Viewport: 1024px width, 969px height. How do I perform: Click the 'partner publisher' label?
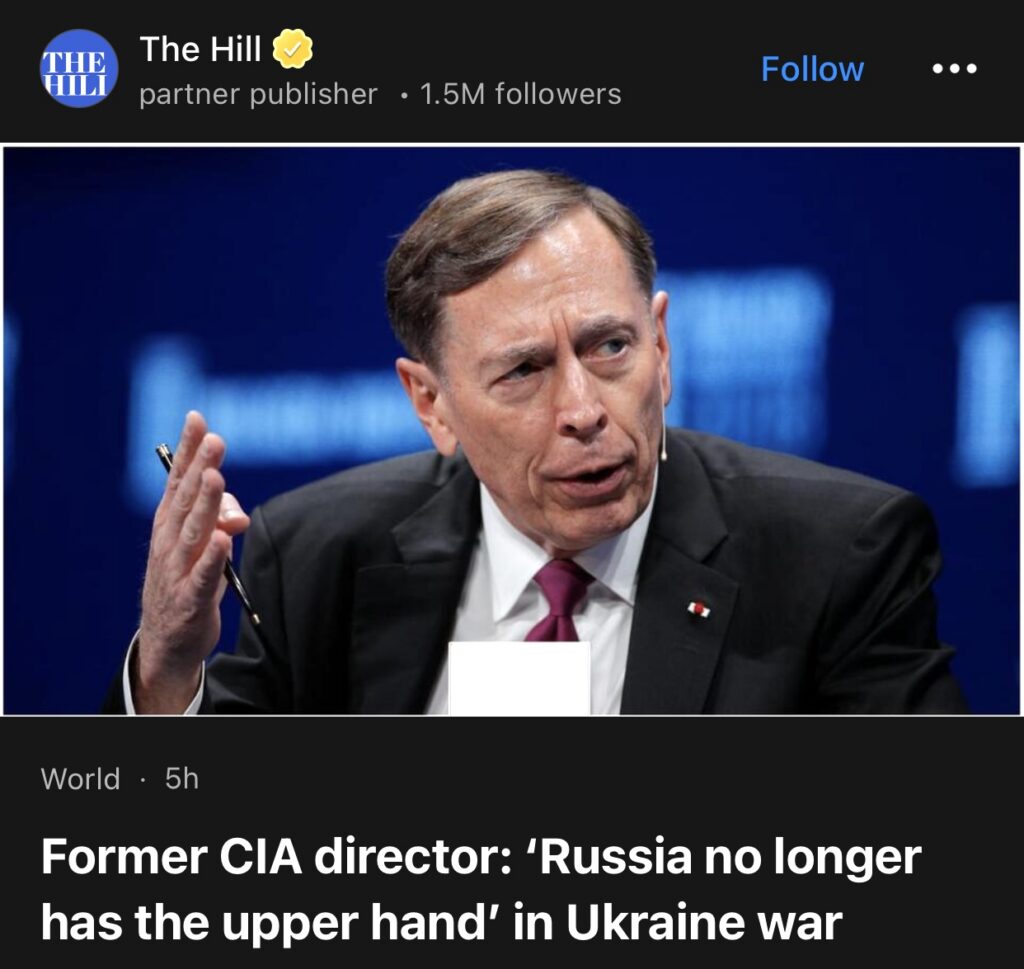(x=258, y=94)
